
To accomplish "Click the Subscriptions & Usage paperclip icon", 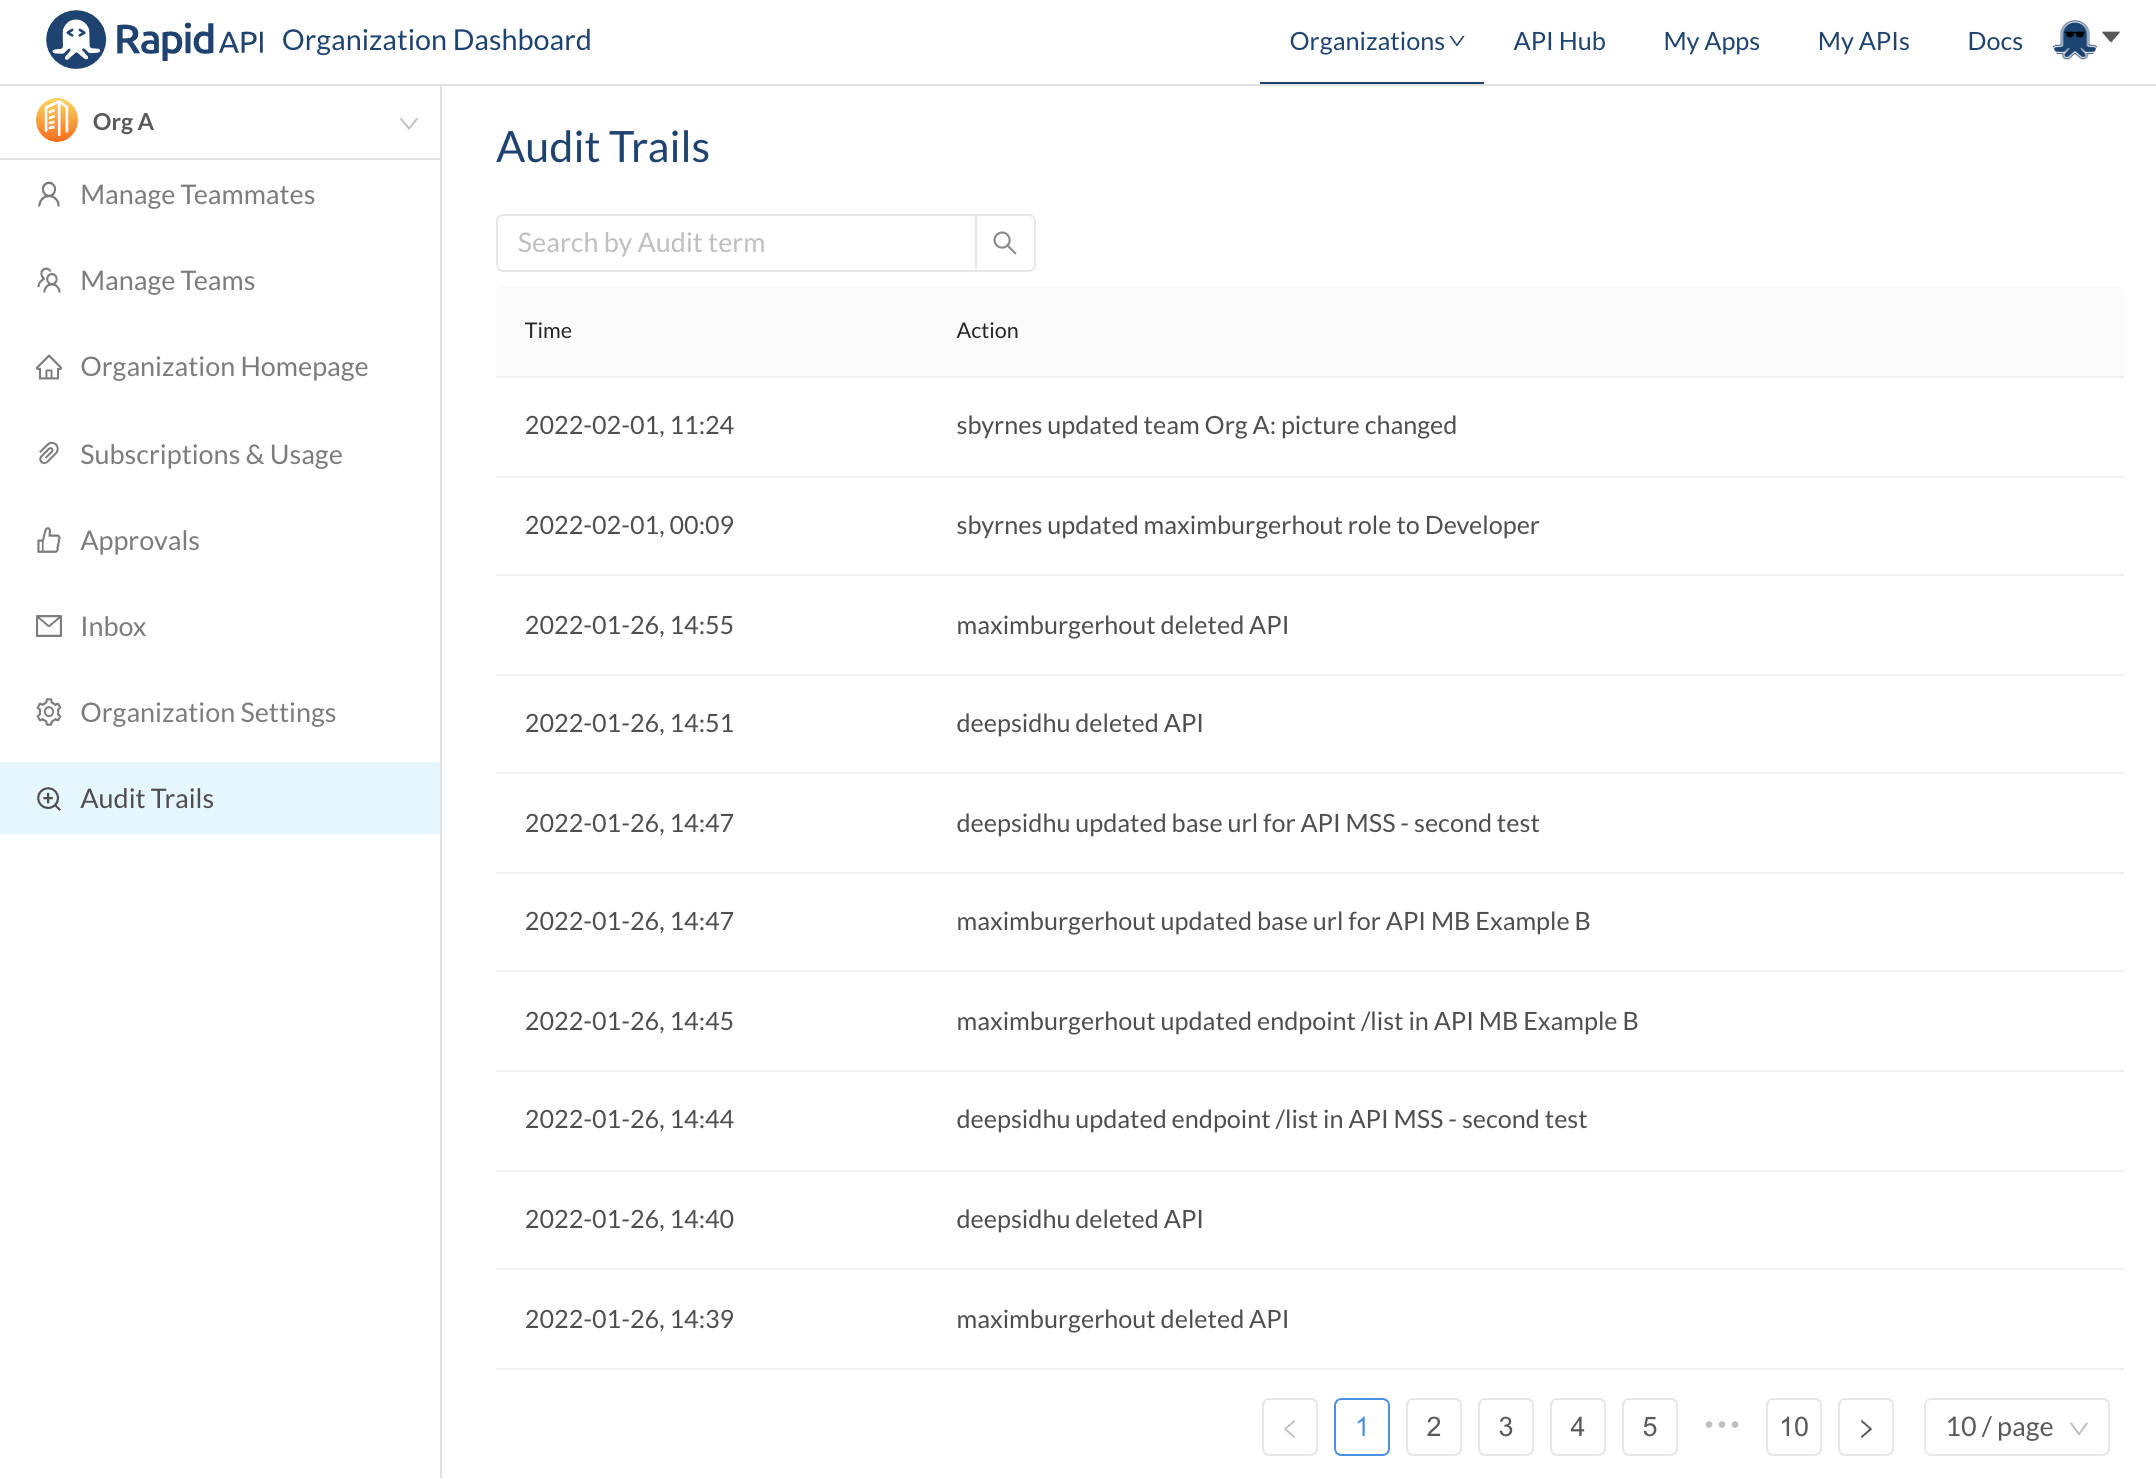I will coord(49,453).
